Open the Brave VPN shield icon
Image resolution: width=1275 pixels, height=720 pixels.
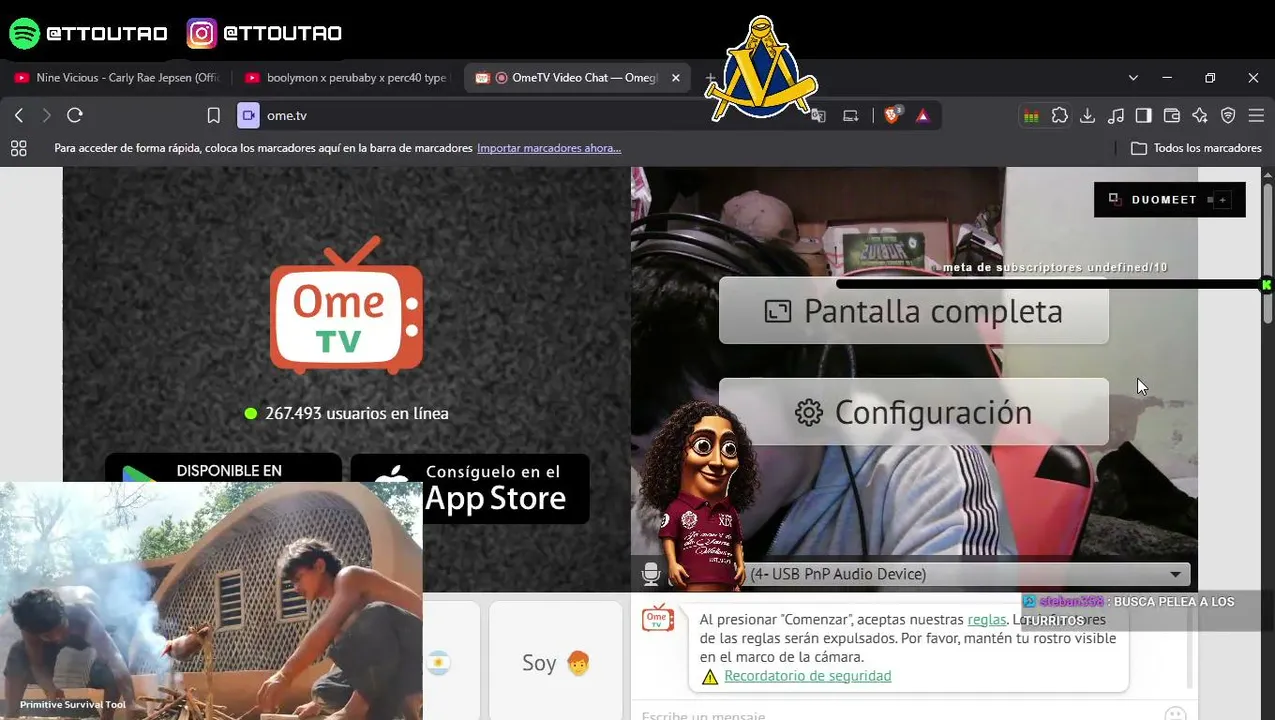tap(1228, 116)
